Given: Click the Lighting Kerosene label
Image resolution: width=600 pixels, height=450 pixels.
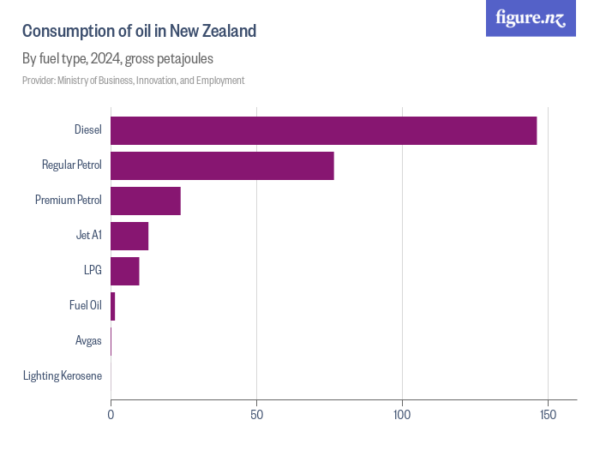Looking at the screenshot, I should coord(63,376).
